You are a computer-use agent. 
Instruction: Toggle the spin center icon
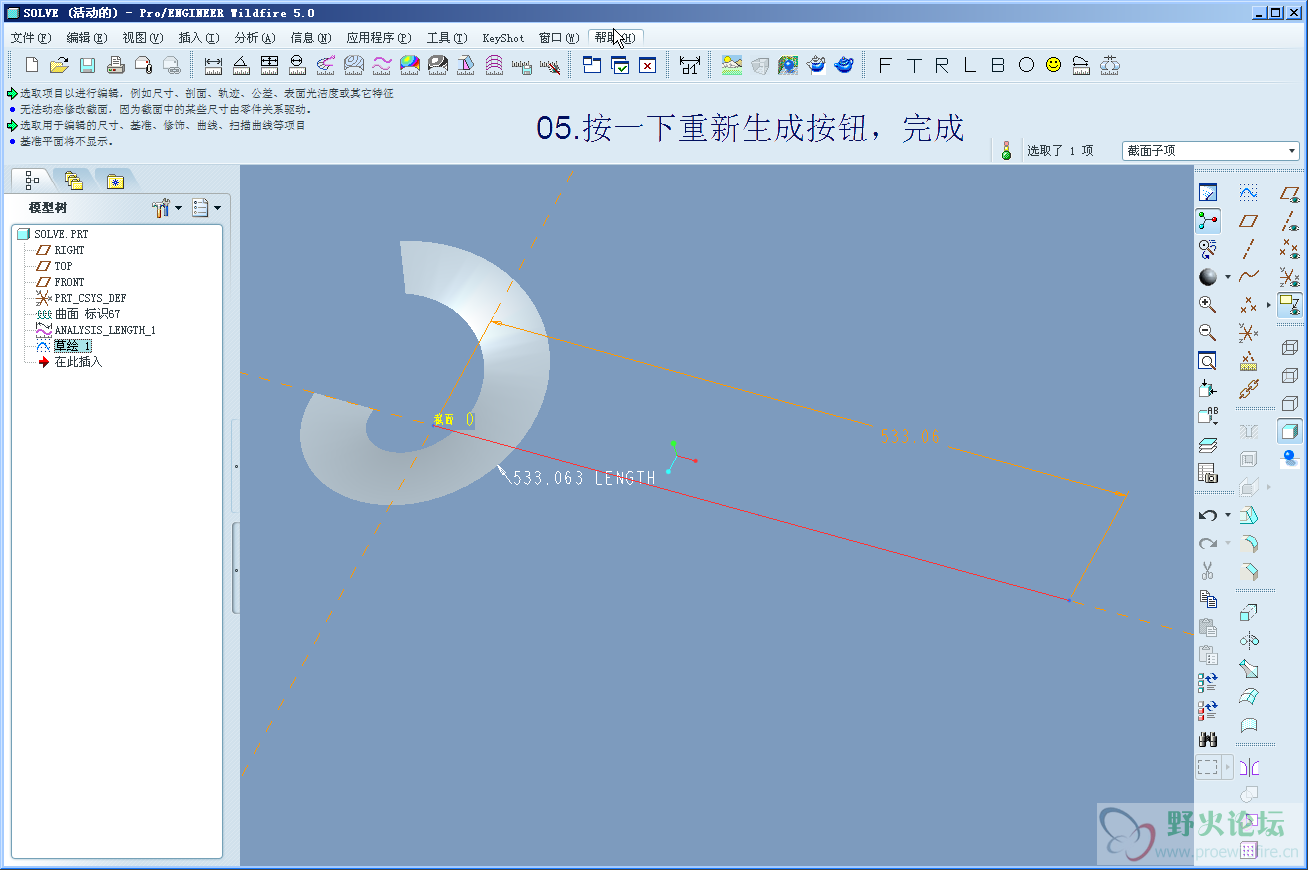coord(1208,221)
